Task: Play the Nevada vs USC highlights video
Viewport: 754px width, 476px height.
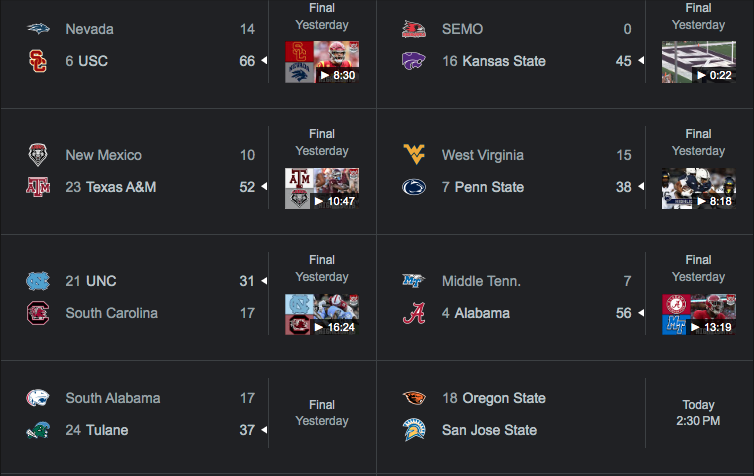Action: click(x=322, y=62)
